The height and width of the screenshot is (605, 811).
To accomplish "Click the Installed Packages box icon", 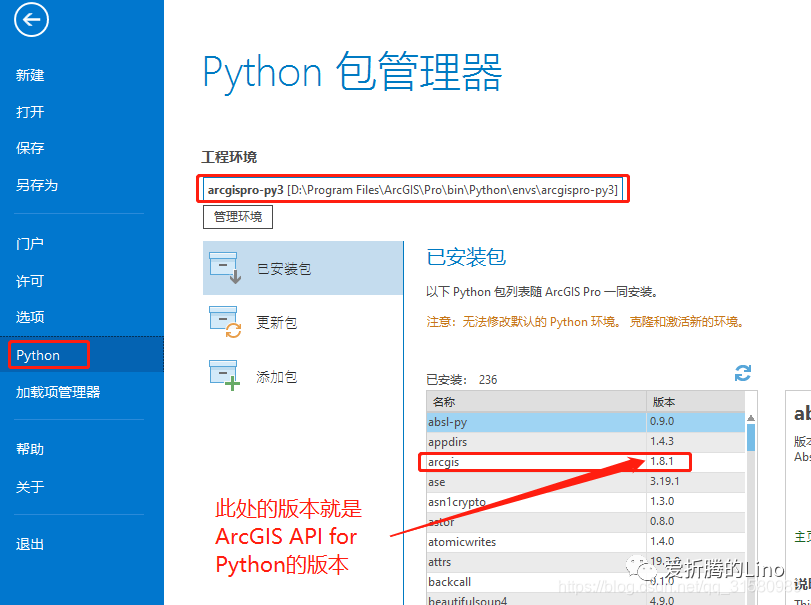I will click(225, 268).
